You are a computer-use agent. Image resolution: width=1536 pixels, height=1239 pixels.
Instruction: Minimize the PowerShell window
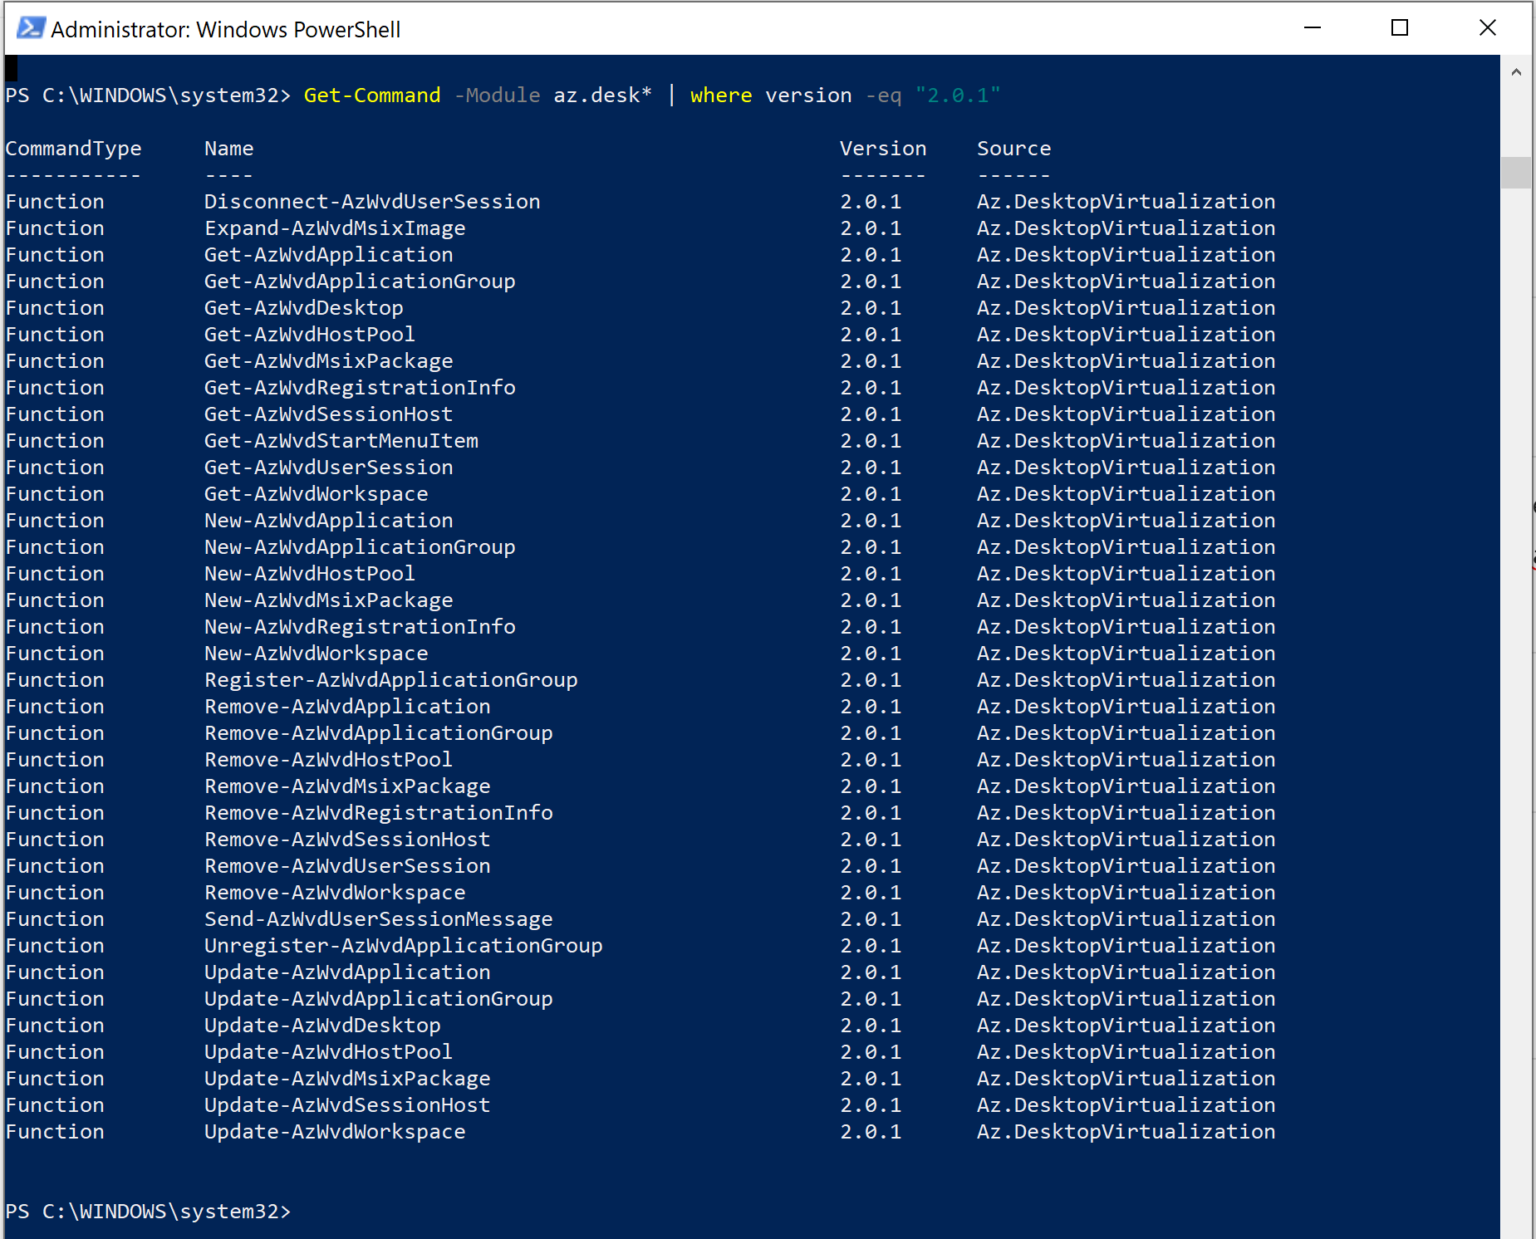(x=1311, y=28)
